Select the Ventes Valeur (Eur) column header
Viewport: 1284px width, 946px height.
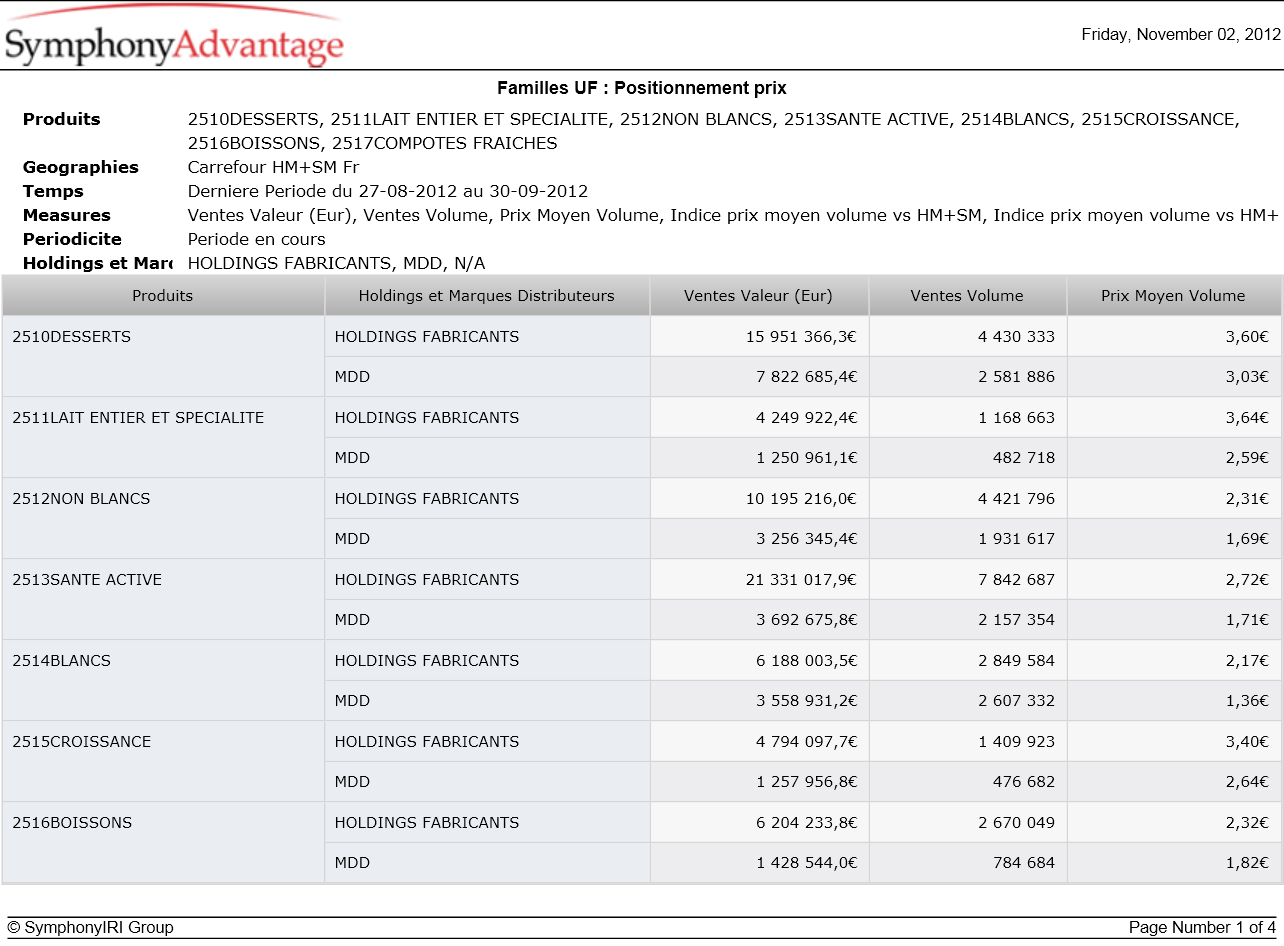759,296
